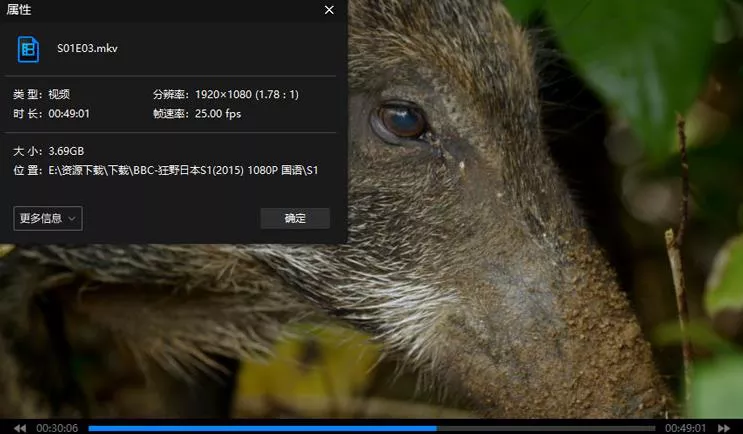Click the elapsed time 00:30:06 label

coord(57,427)
